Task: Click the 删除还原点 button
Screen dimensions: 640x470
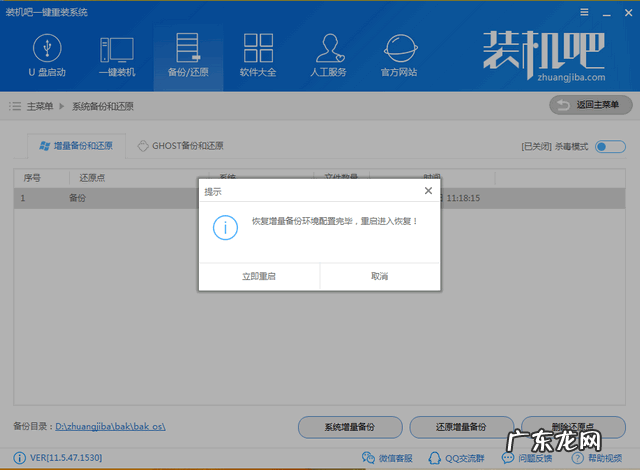Action: [573, 427]
